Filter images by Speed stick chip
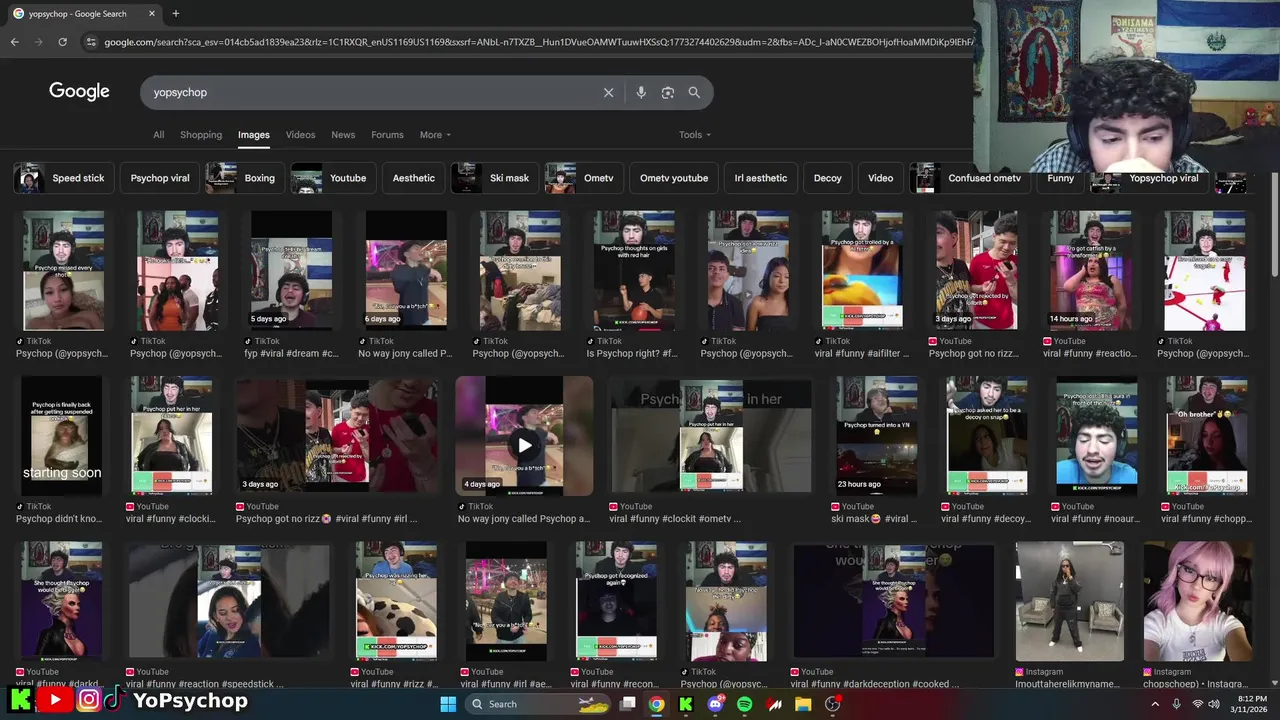Image resolution: width=1280 pixels, height=720 pixels. point(63,178)
